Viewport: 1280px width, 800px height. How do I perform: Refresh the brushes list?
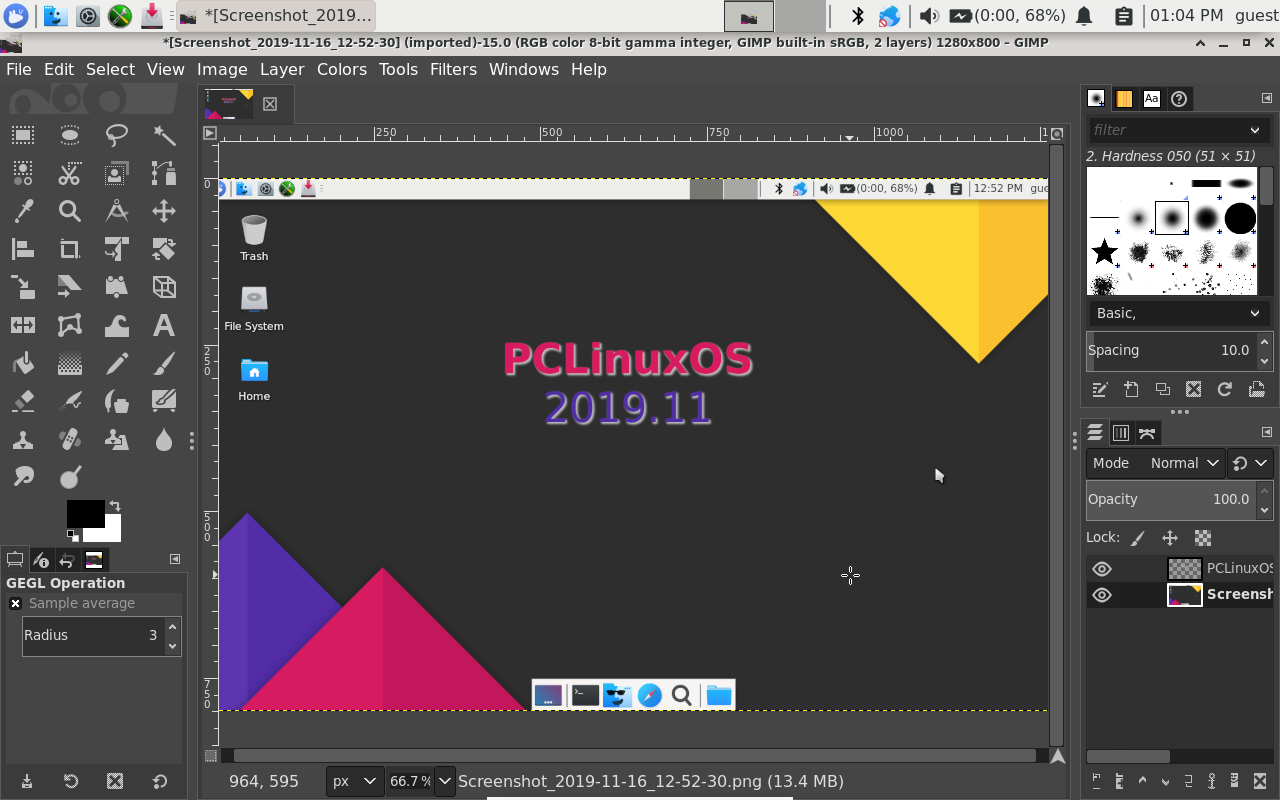pos(1225,389)
